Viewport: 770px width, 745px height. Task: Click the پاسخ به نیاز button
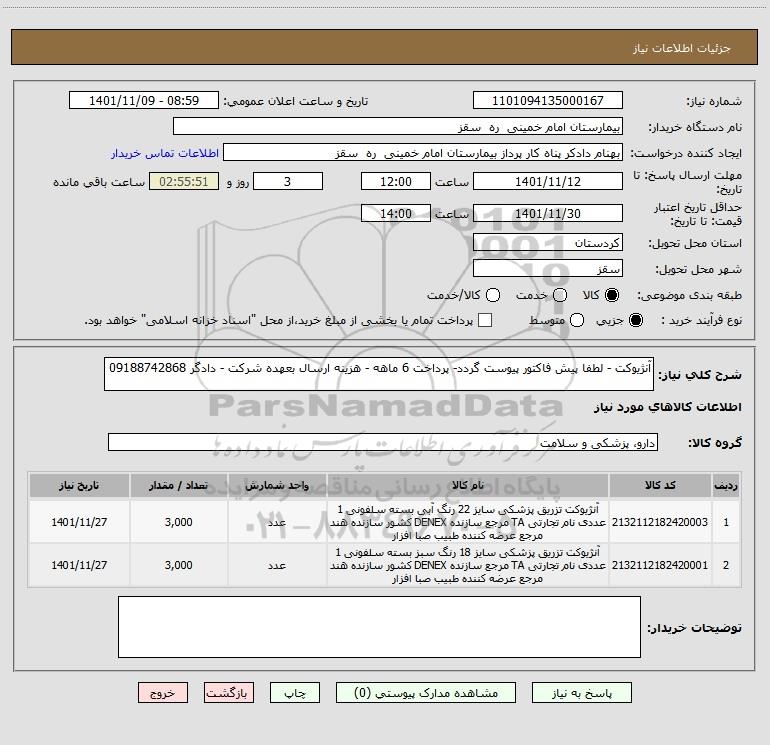click(581, 693)
